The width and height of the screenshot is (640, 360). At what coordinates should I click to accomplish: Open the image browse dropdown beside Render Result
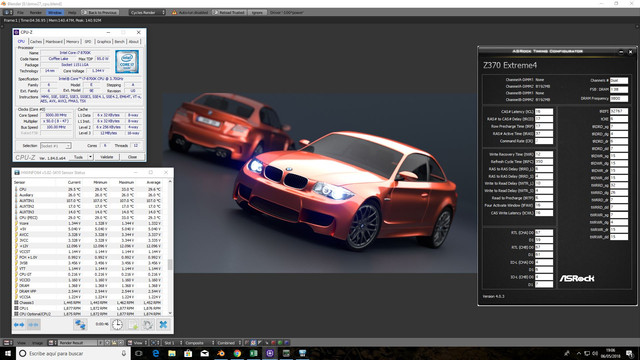[x=52, y=343]
